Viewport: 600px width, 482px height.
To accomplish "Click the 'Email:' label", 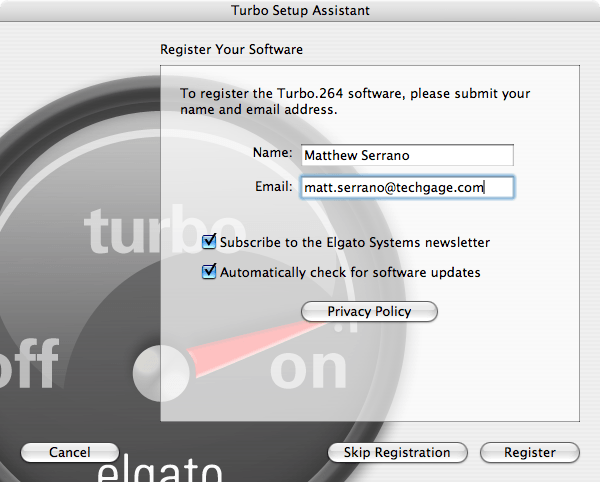I will (x=274, y=186).
